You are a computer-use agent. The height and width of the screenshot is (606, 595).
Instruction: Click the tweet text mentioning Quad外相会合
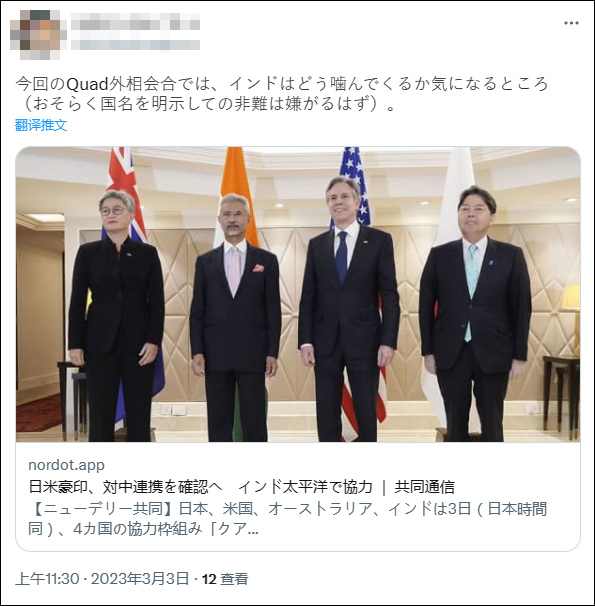[281, 84]
